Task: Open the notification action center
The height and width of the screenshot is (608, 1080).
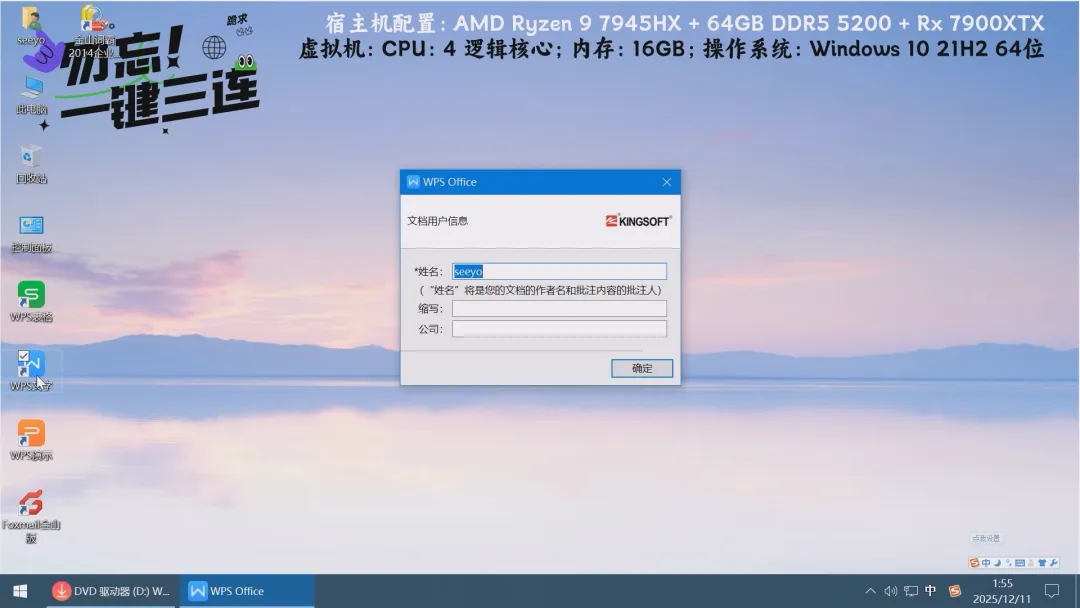Action: (x=1051, y=591)
